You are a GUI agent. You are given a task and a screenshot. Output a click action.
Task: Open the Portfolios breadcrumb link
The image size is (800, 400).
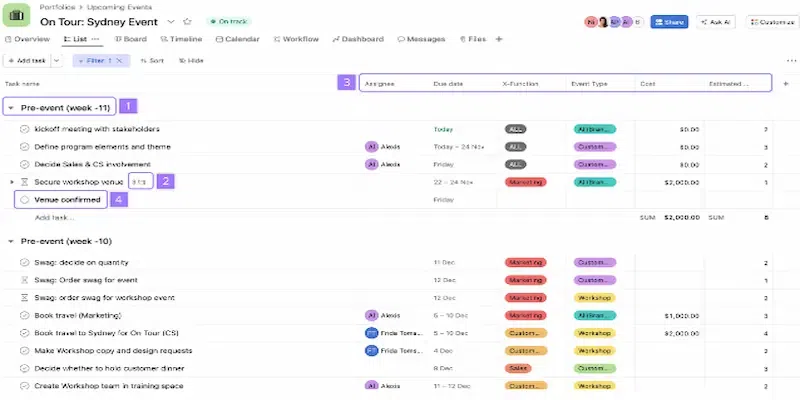(57, 7)
